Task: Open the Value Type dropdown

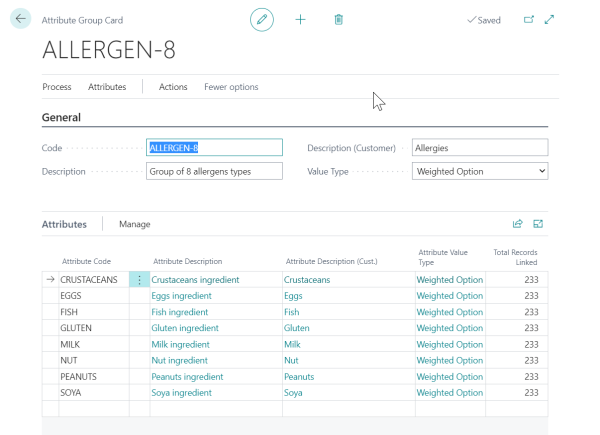Action: (x=480, y=172)
